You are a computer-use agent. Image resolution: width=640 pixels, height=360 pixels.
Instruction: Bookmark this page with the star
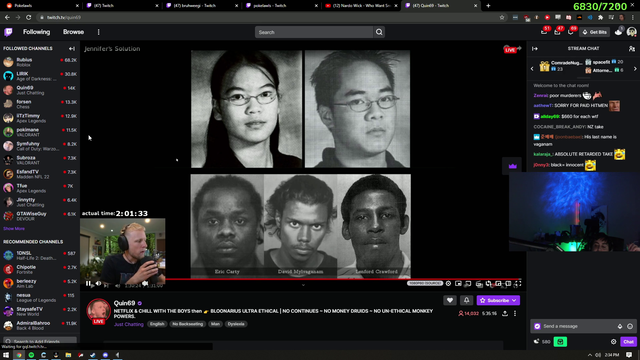coord(502,18)
